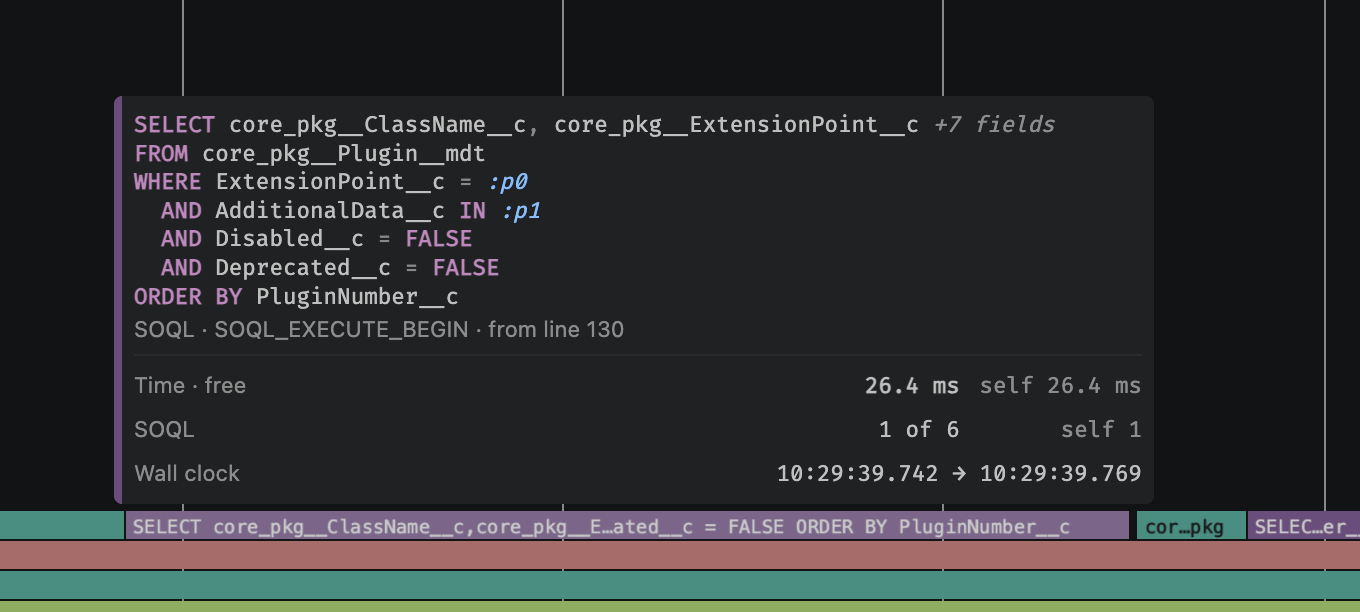The height and width of the screenshot is (612, 1360).
Task: Click the self 1 SOQL value
Action: (x=1101, y=430)
